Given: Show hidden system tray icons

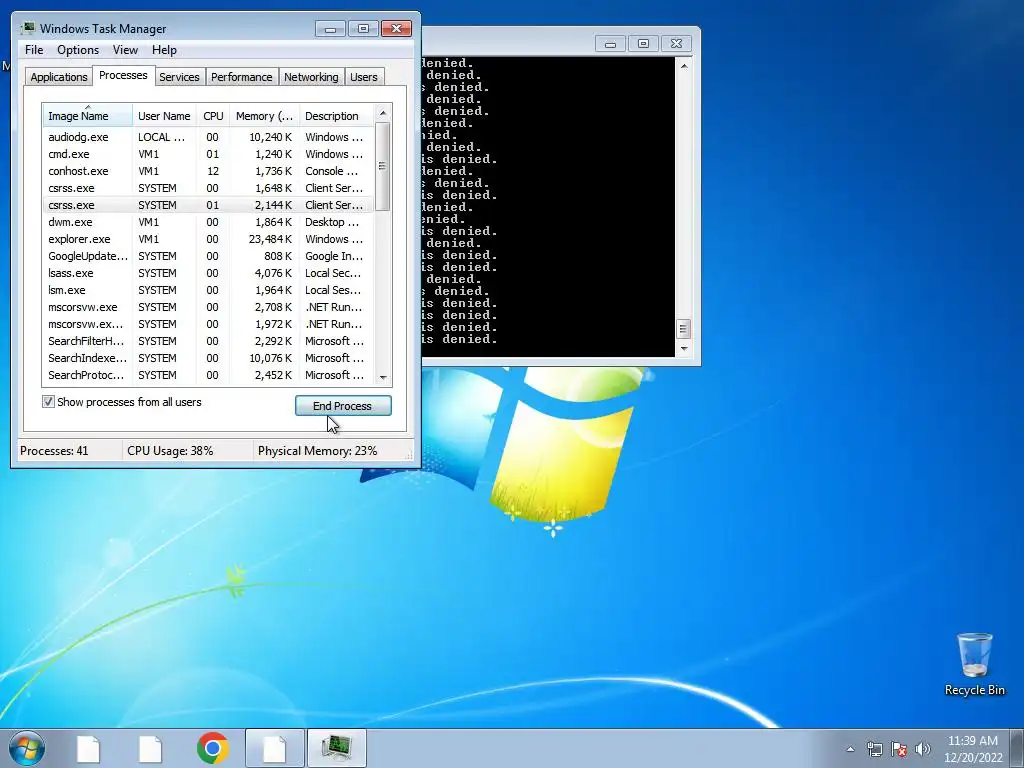Looking at the screenshot, I should (x=850, y=749).
